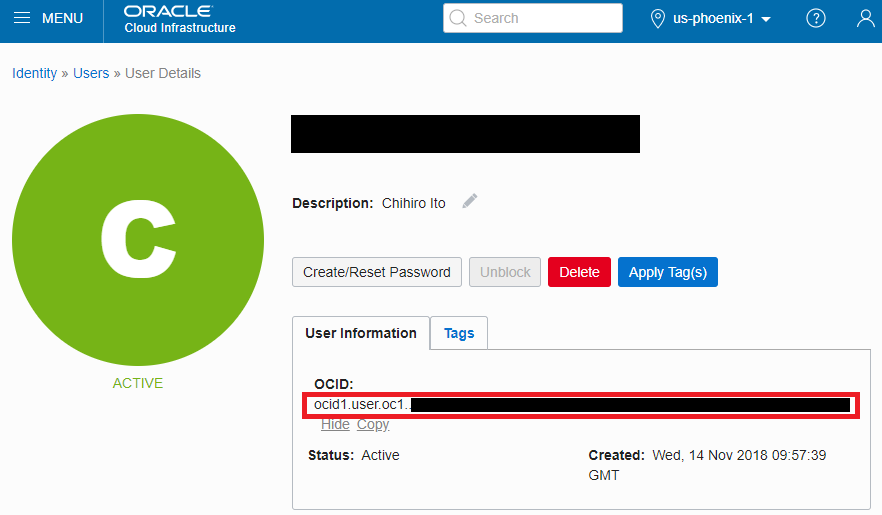Click the ACTIVE status label under avatar
The height and width of the screenshot is (515, 882).
tap(138, 383)
